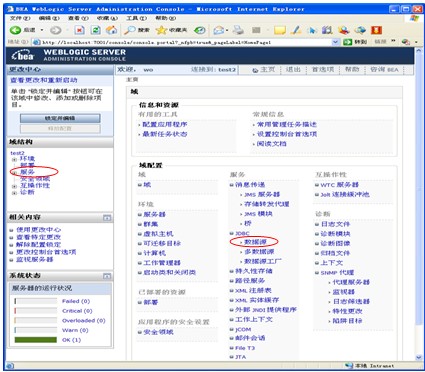Click the Print printer icon

tap(238, 30)
